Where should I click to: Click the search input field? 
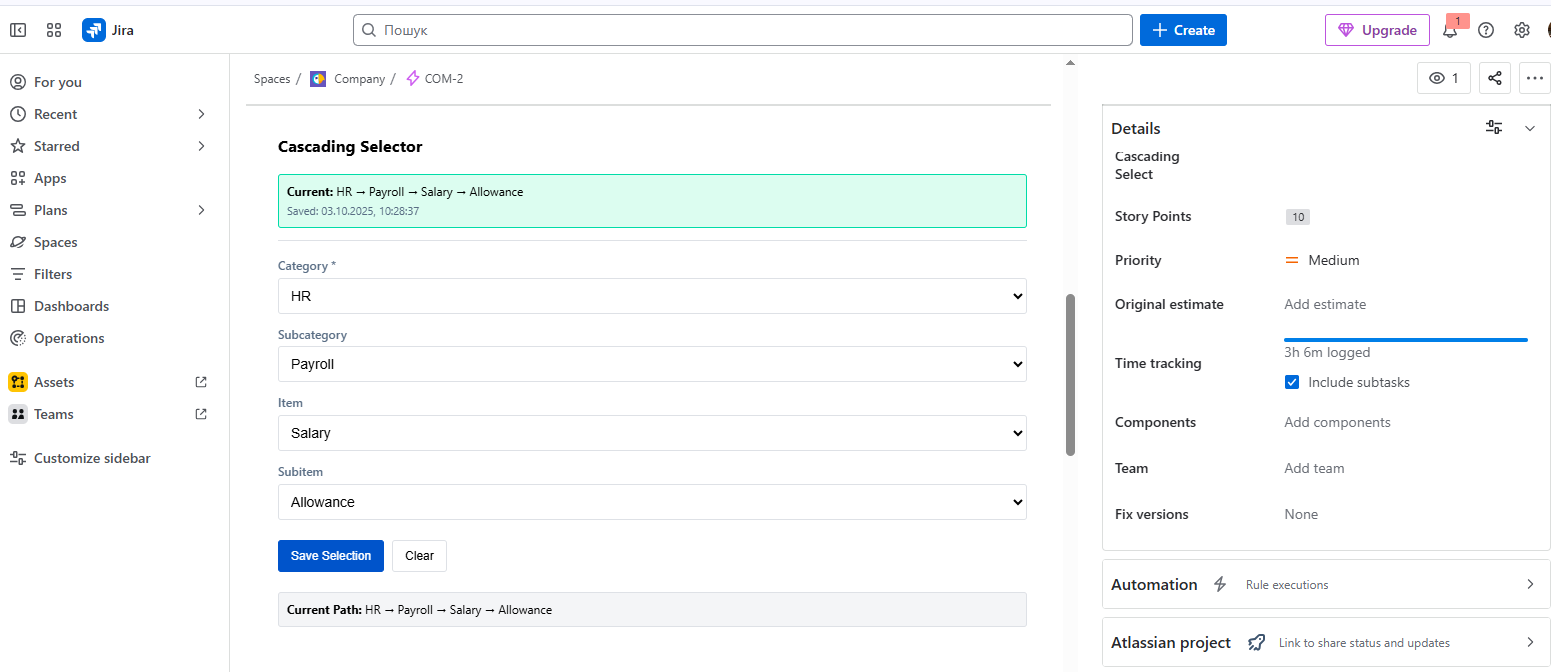[x=742, y=30]
